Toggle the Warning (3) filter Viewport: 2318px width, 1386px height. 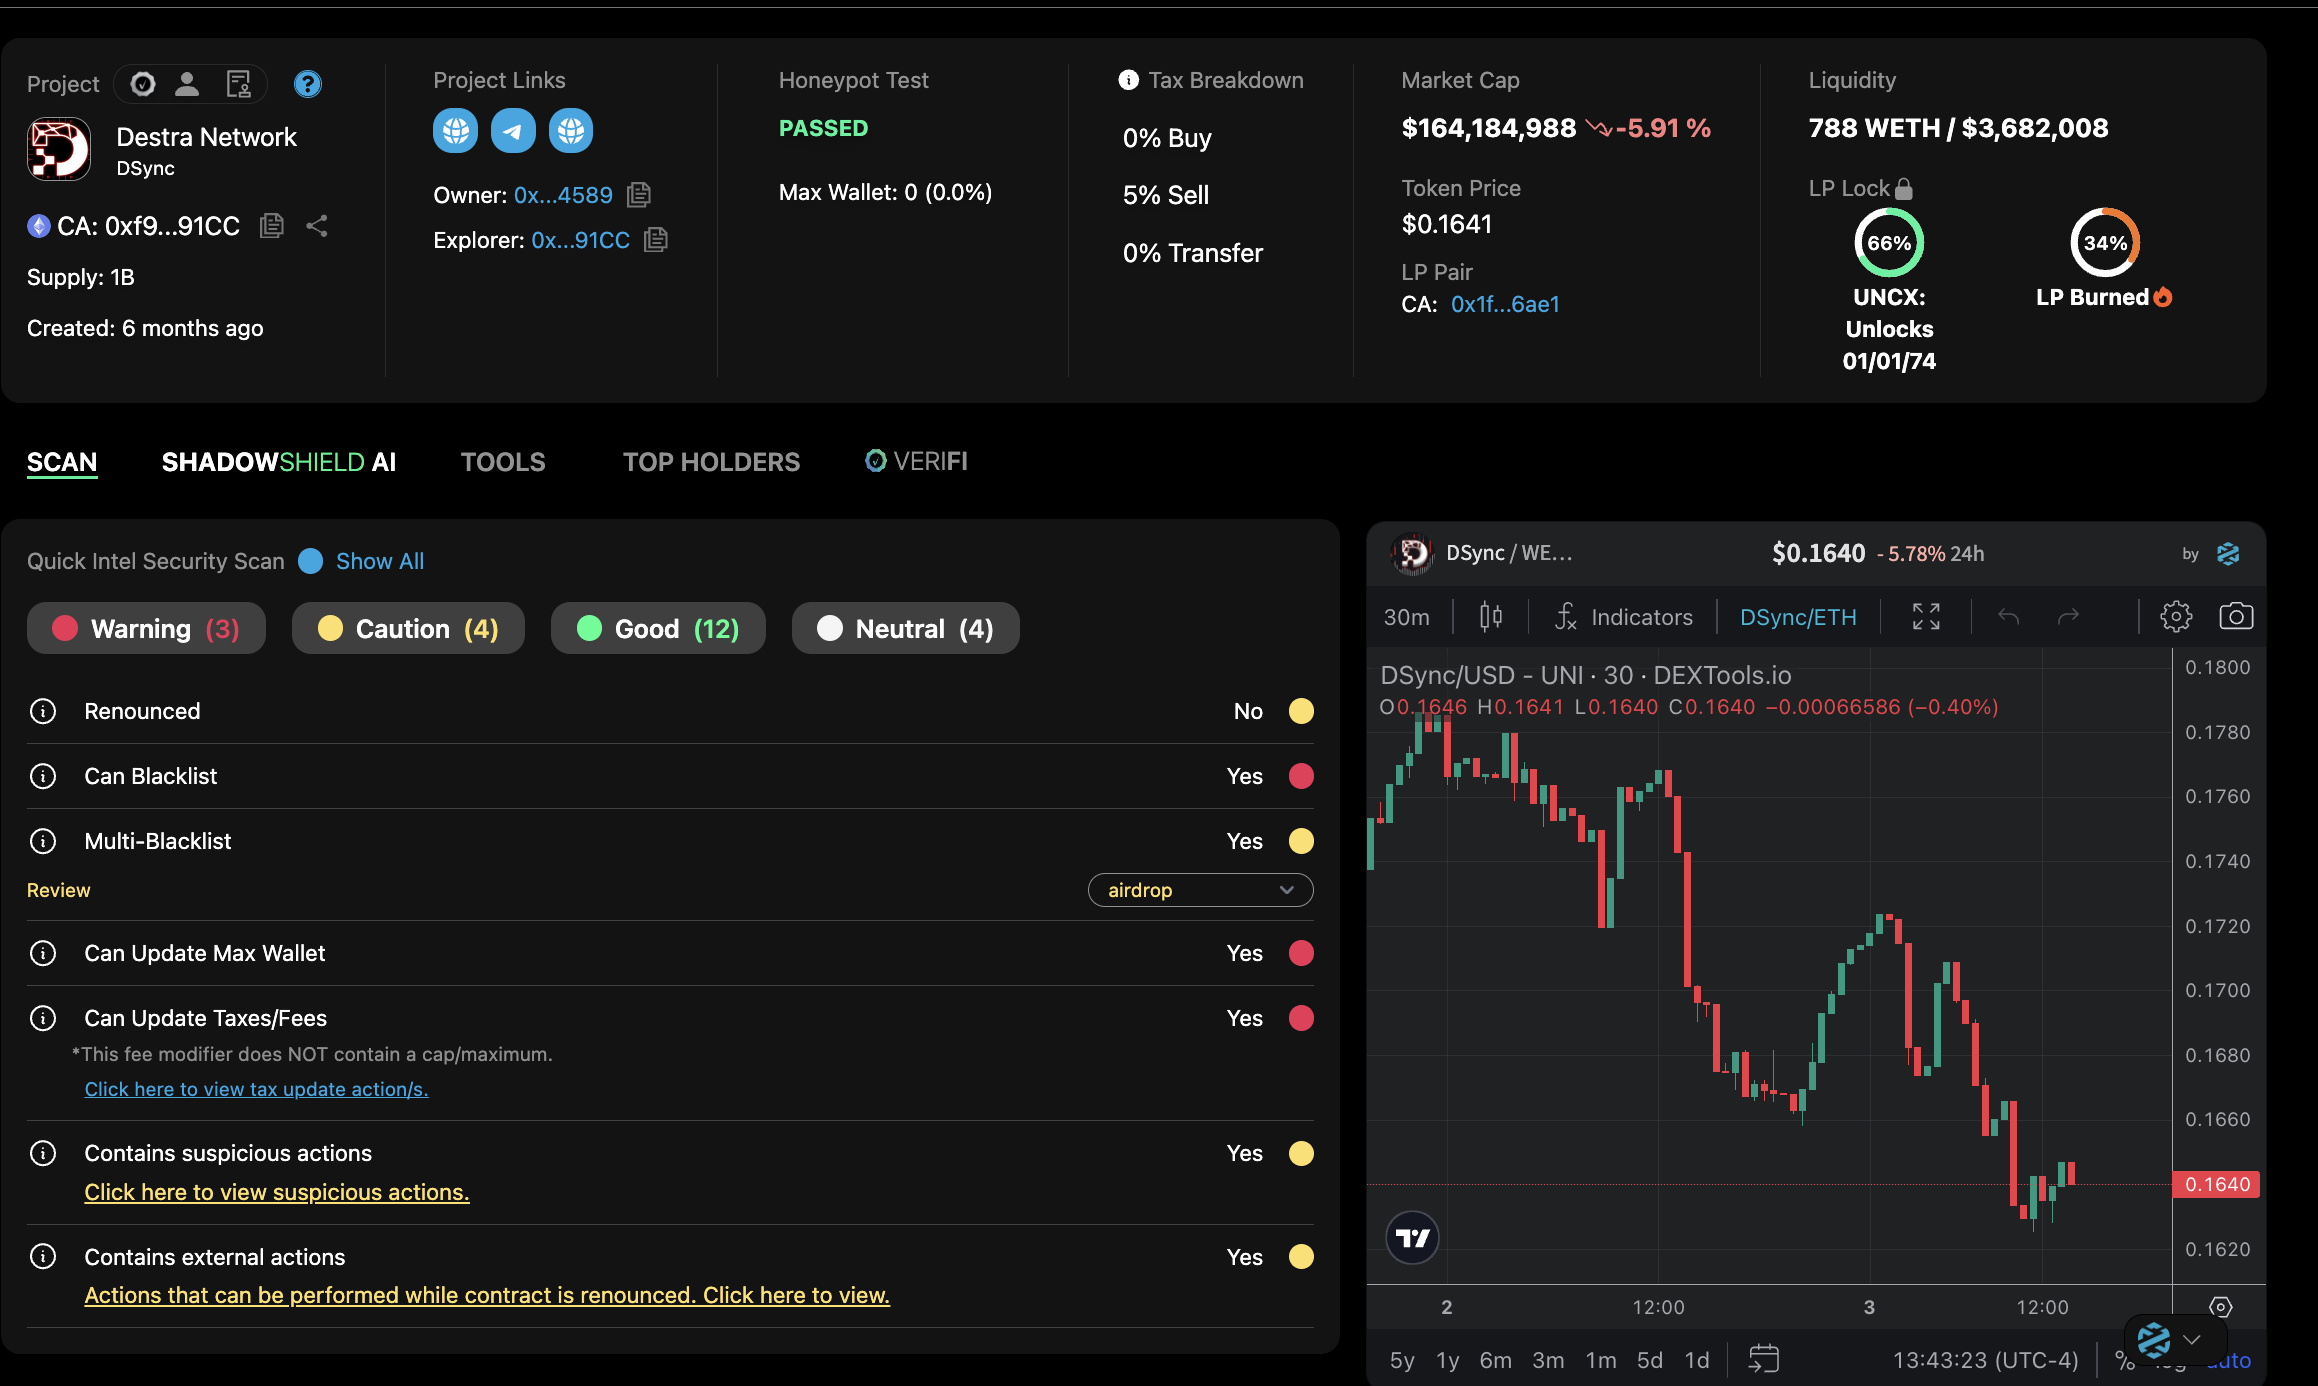pos(147,629)
